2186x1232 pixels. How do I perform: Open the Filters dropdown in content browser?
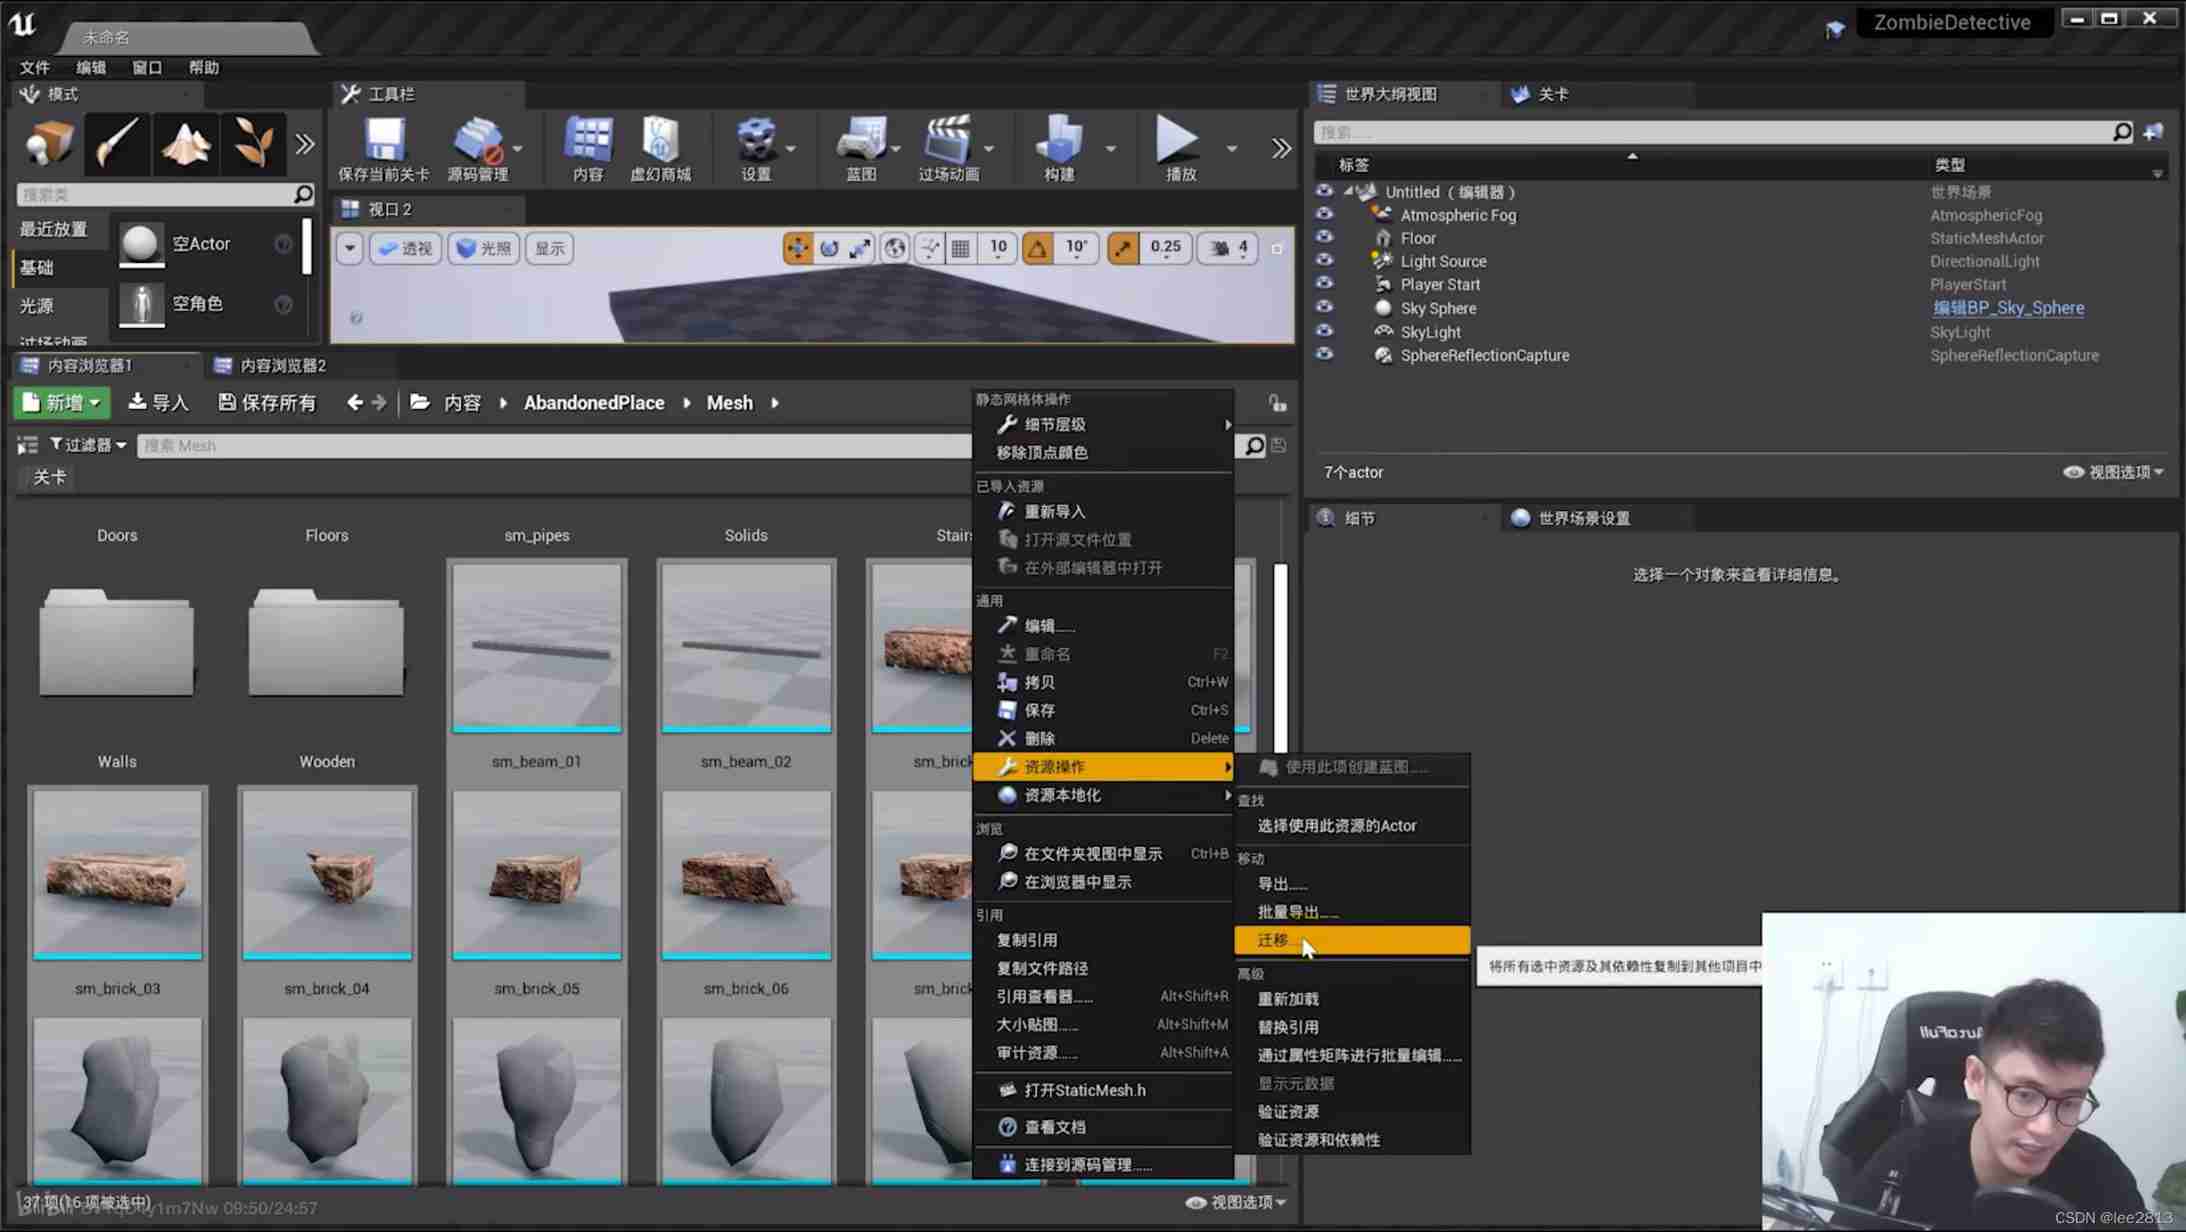(88, 445)
